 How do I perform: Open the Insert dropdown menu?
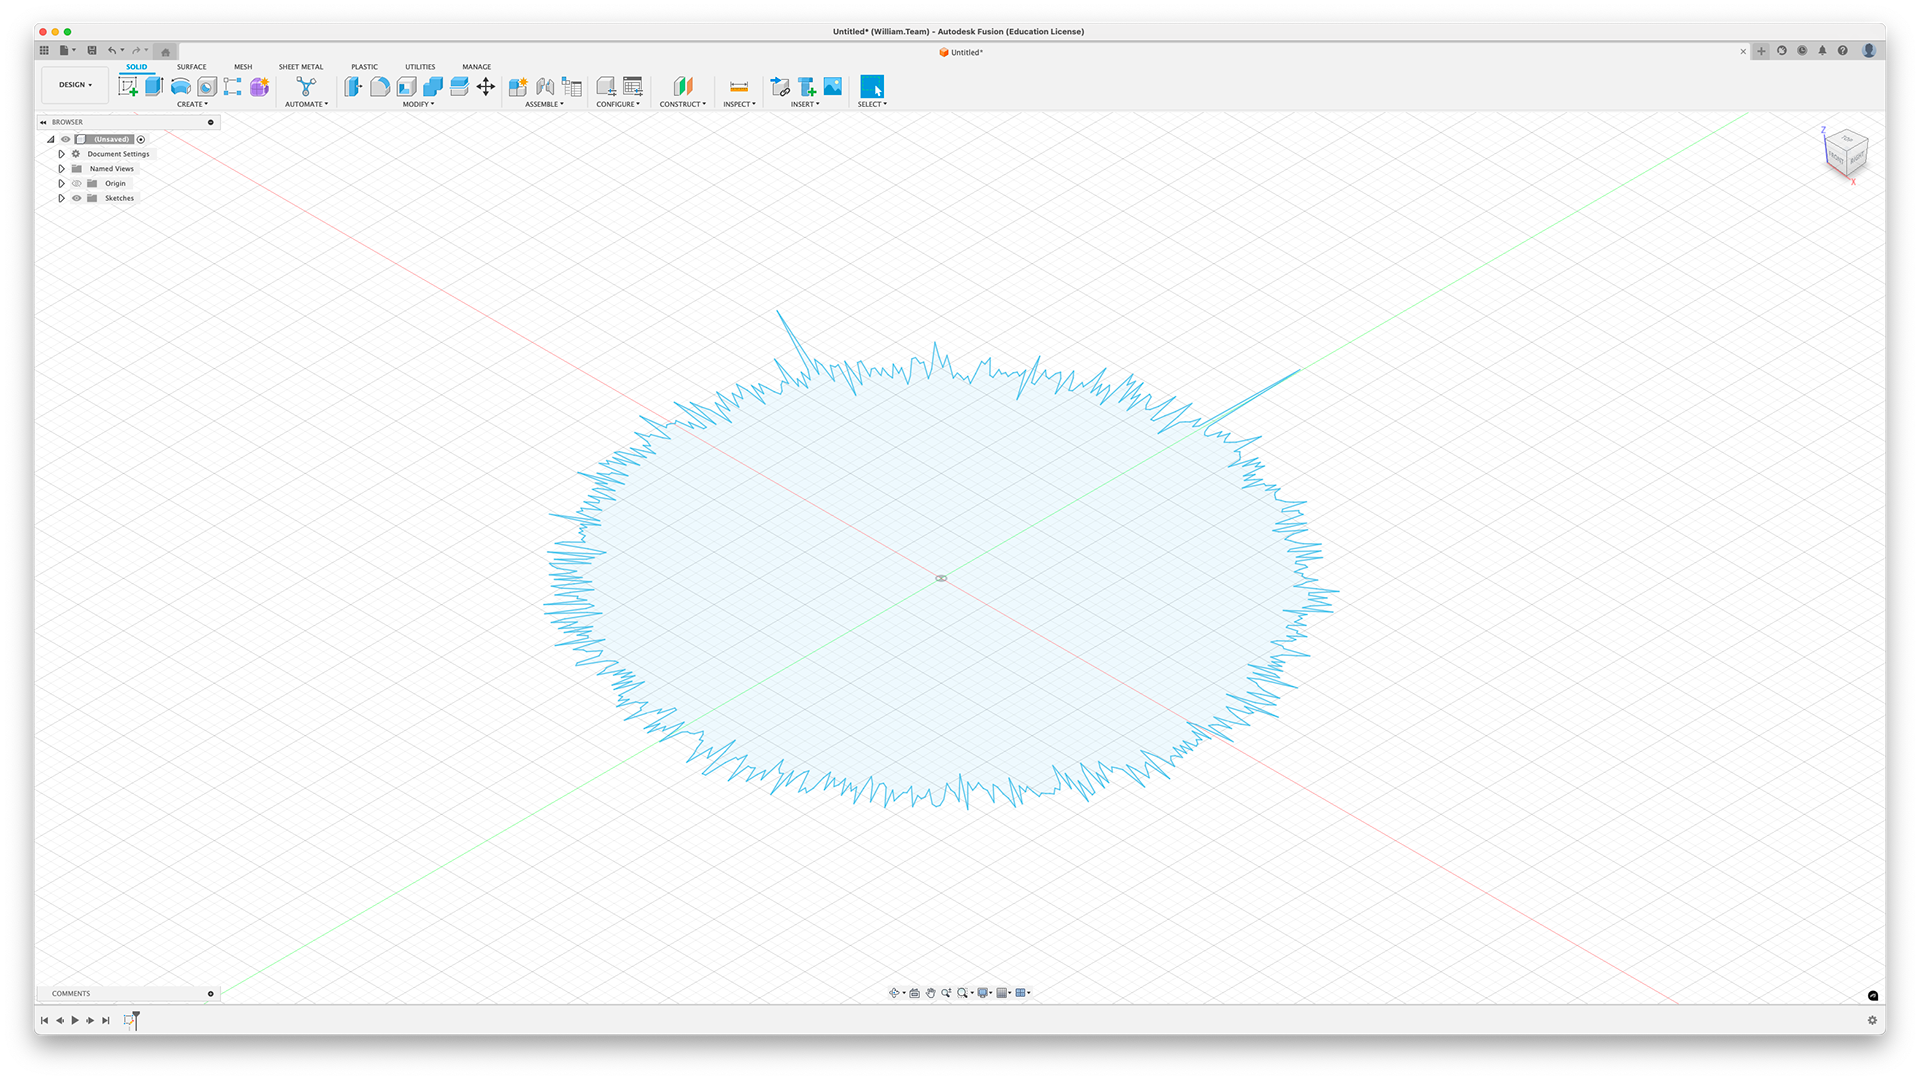pos(805,104)
